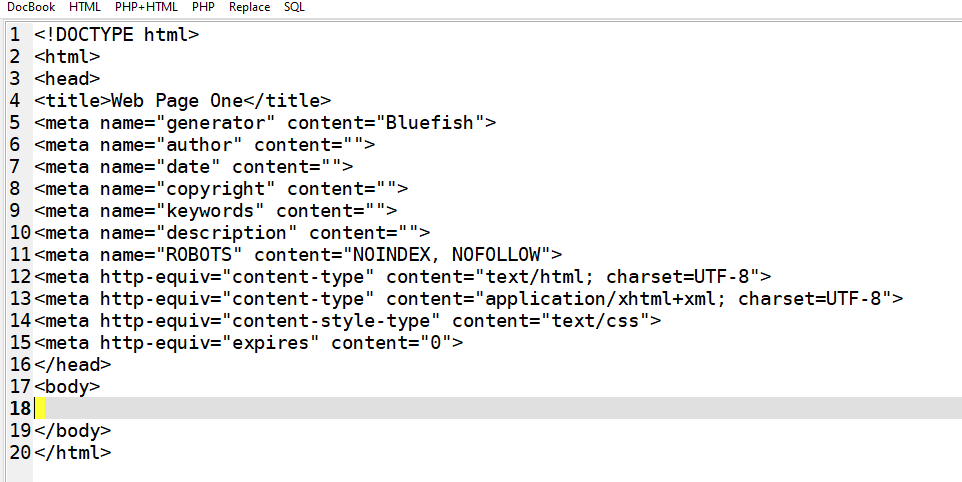Click the closing </head> tag
962x482 pixels.
coord(72,365)
